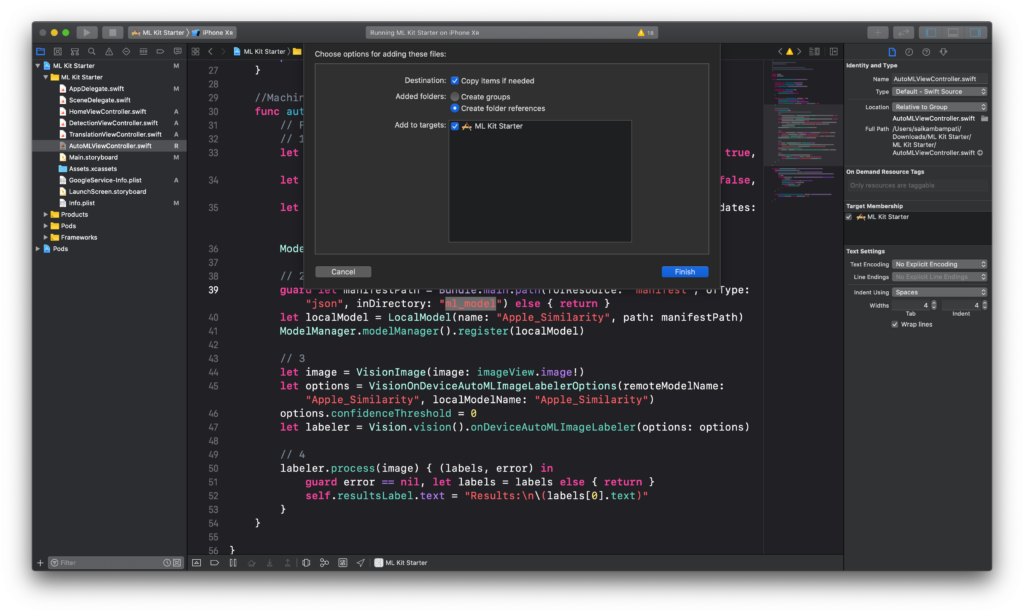
Task: Open the Project navigator folder icon
Action: [40, 52]
